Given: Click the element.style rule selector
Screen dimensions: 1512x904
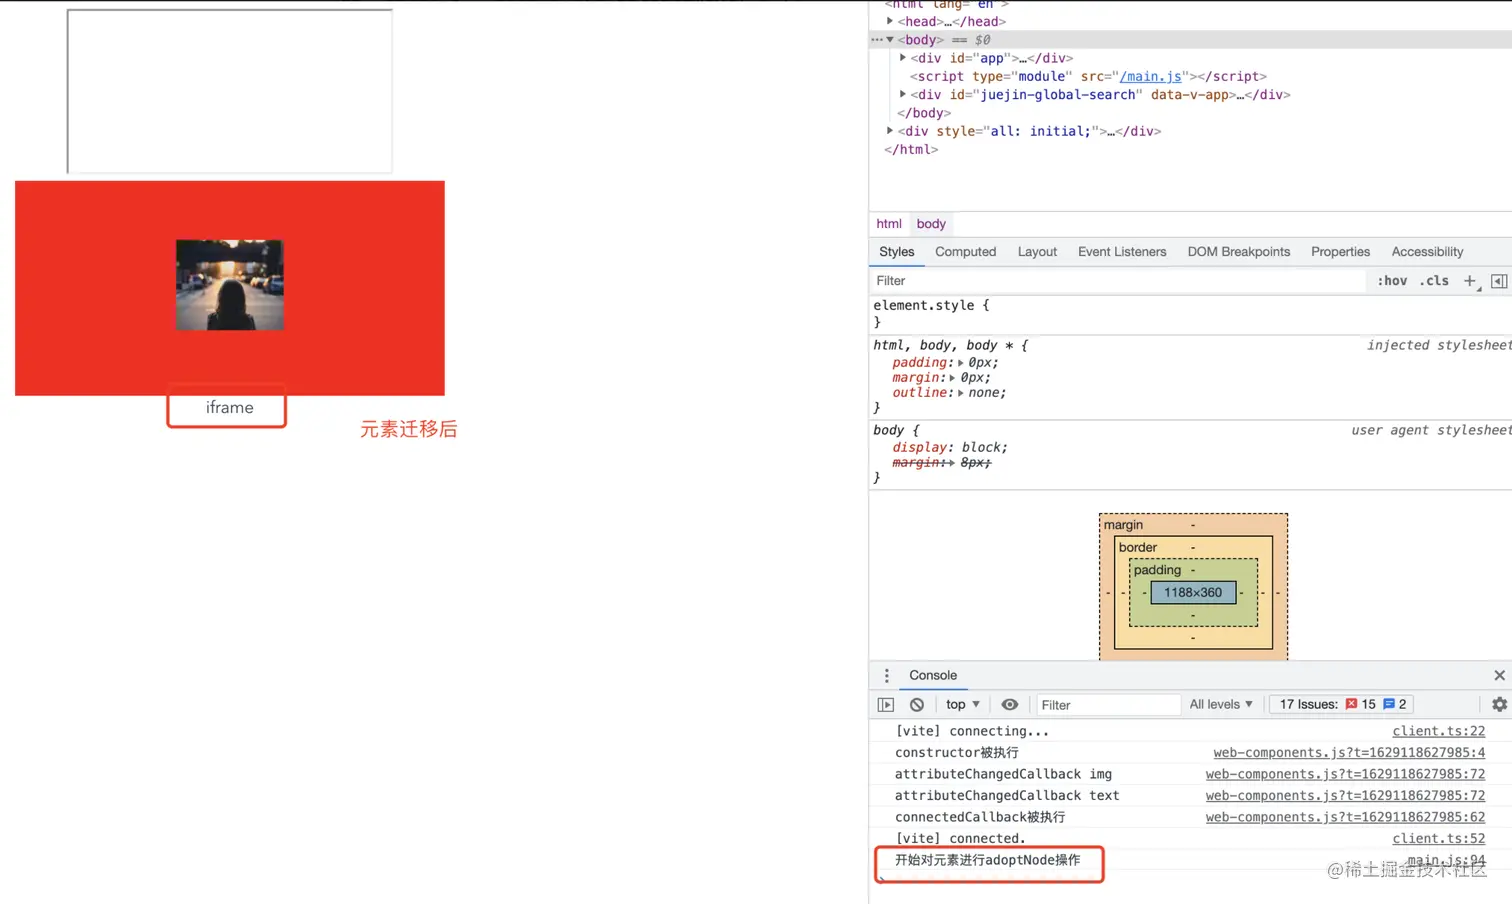Looking at the screenshot, I should [x=924, y=306].
